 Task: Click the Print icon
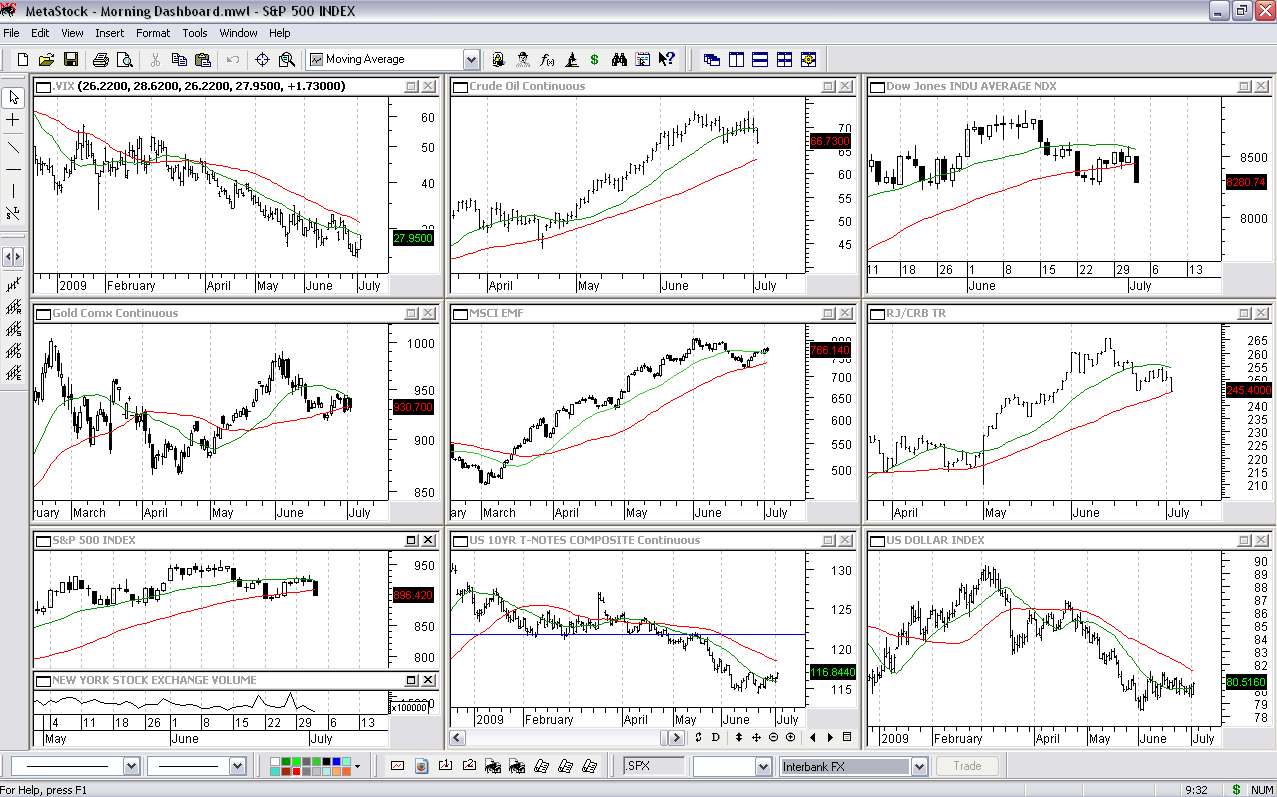101,59
